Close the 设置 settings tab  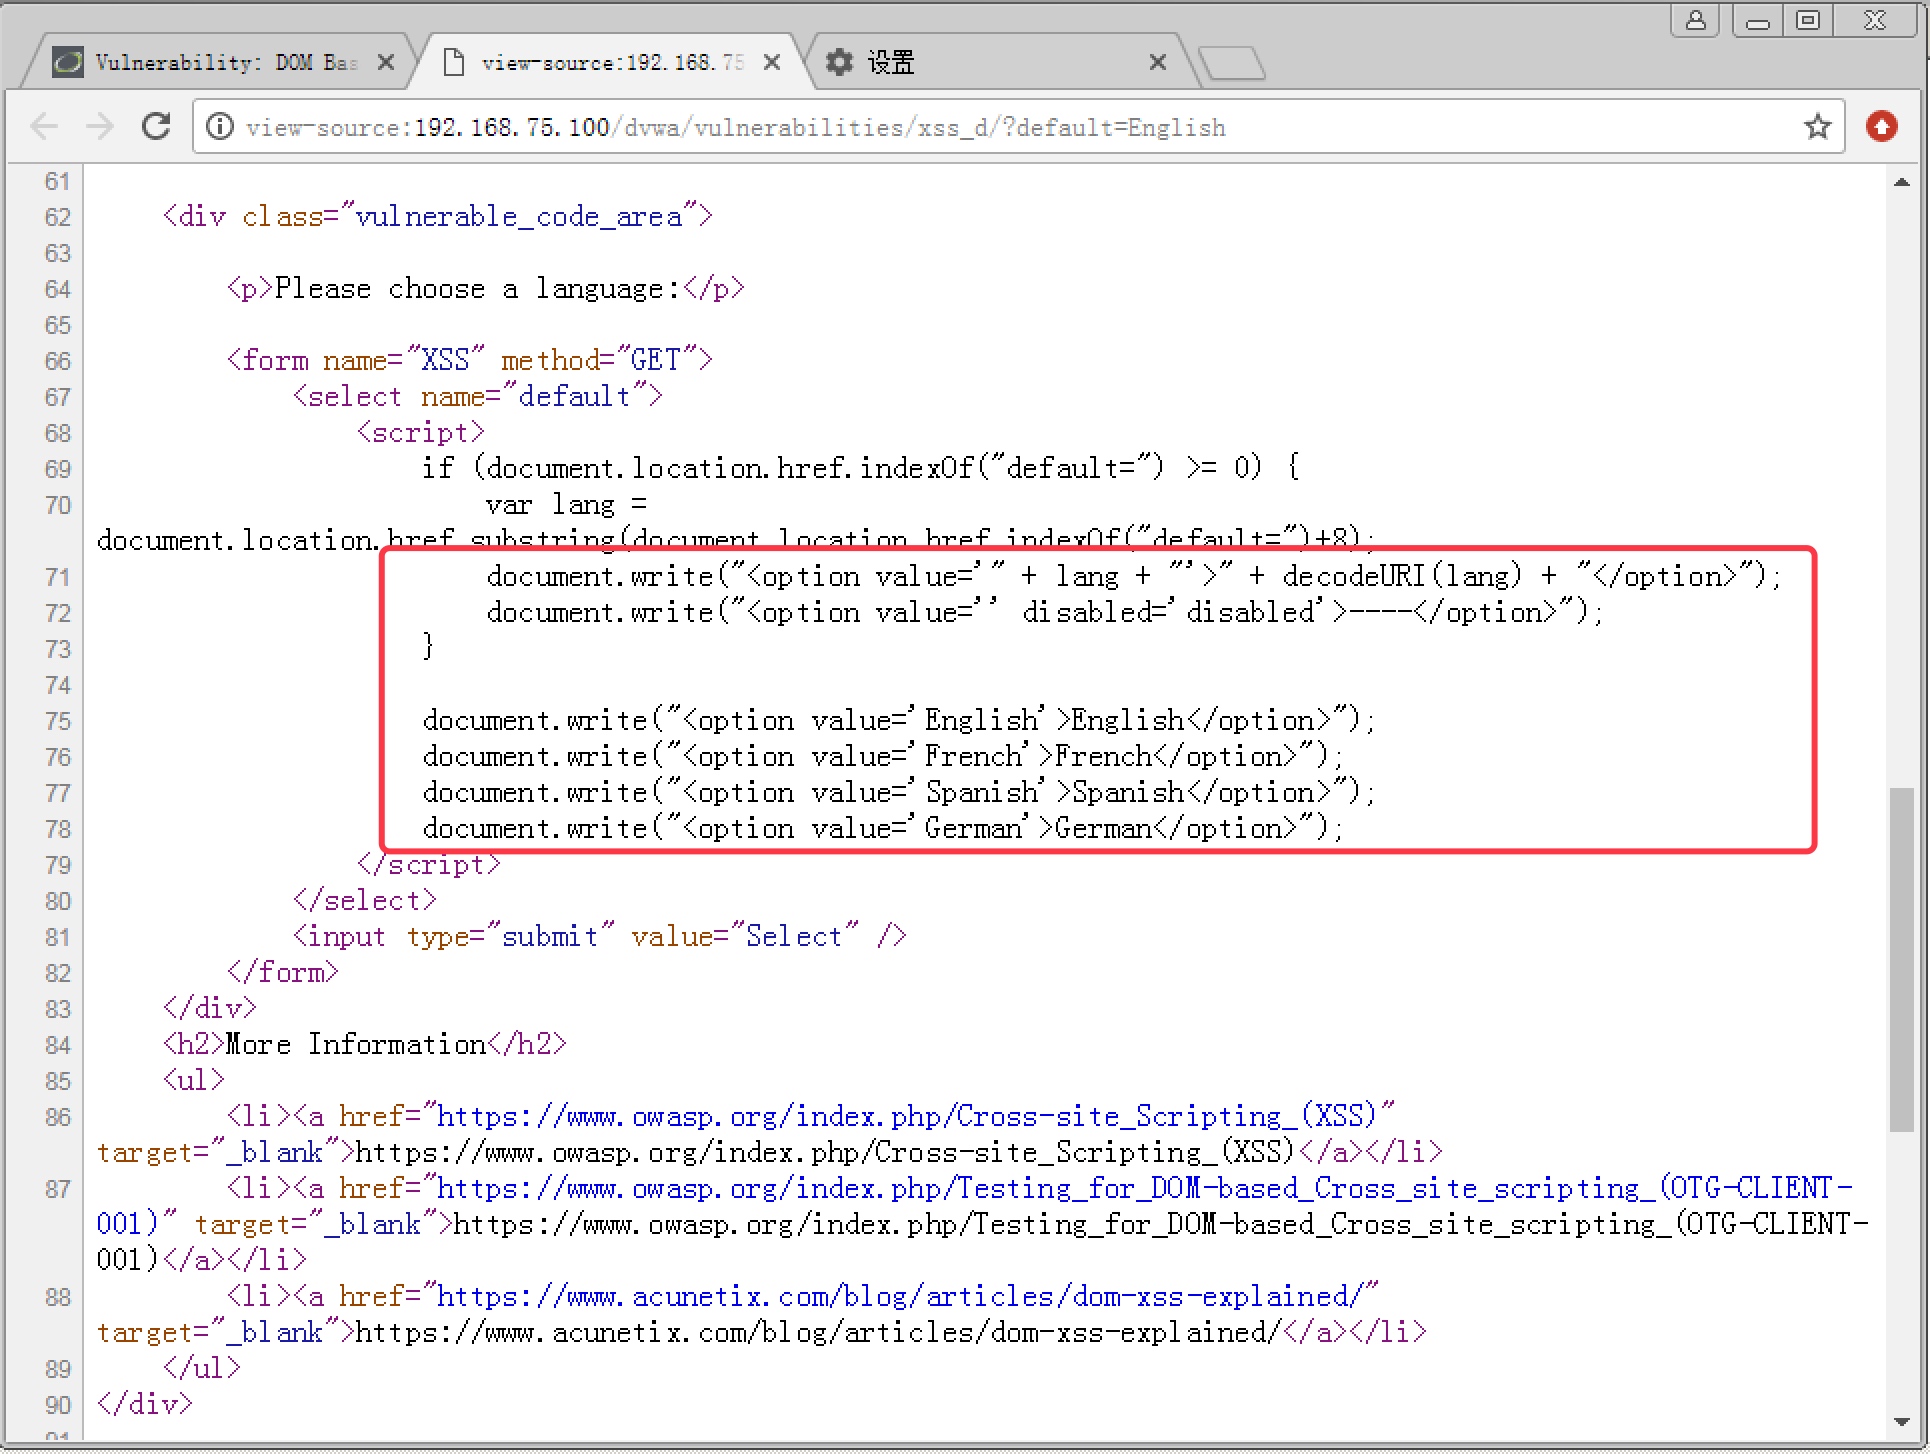(1157, 63)
